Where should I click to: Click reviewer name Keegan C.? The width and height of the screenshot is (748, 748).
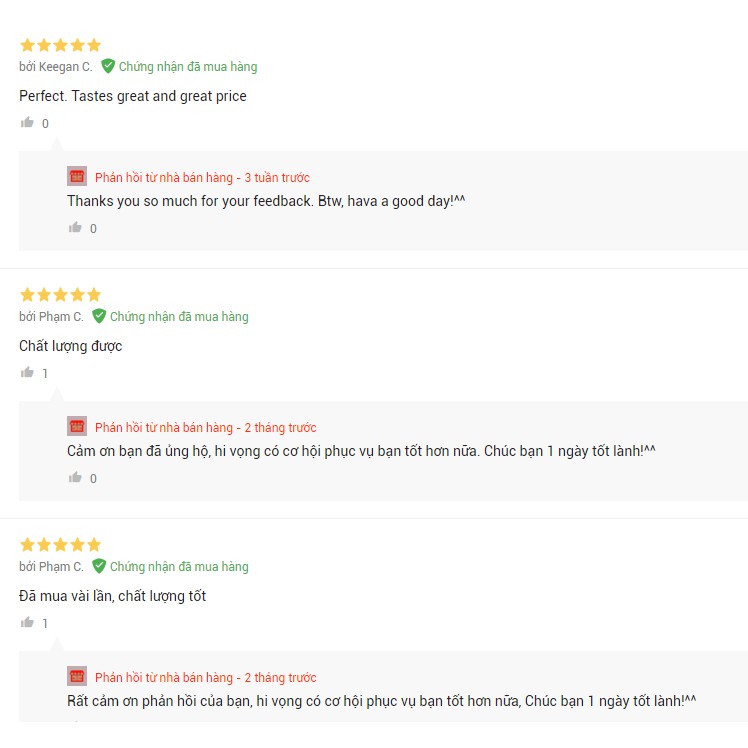coord(65,67)
